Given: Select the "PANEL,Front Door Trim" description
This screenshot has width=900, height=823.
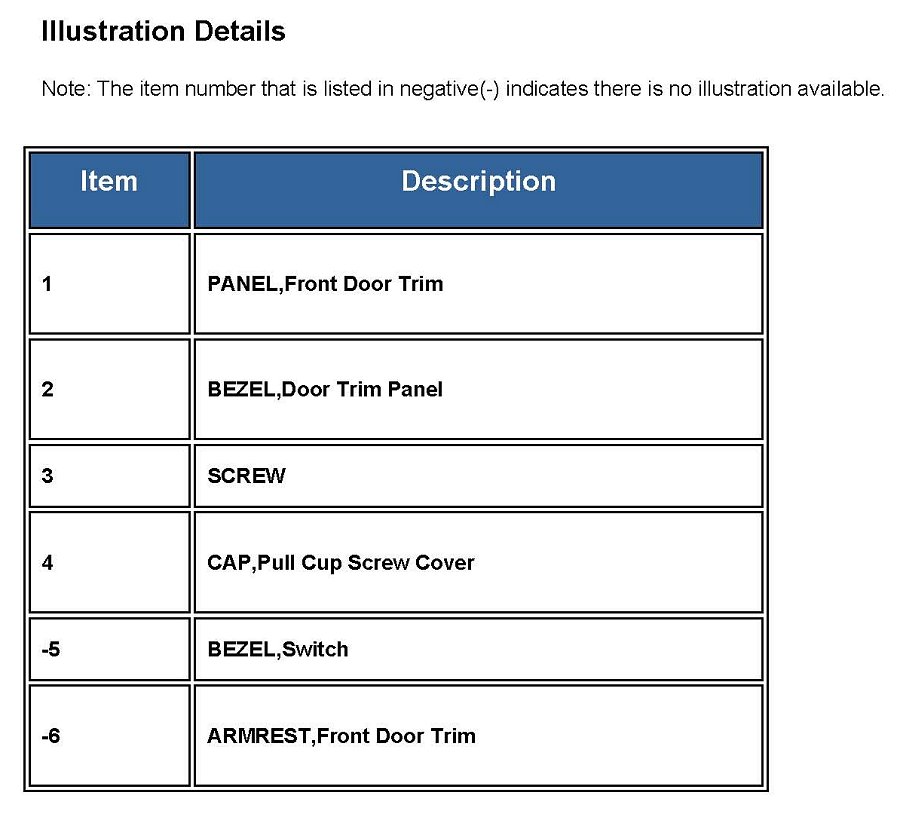Looking at the screenshot, I should pos(325,284).
